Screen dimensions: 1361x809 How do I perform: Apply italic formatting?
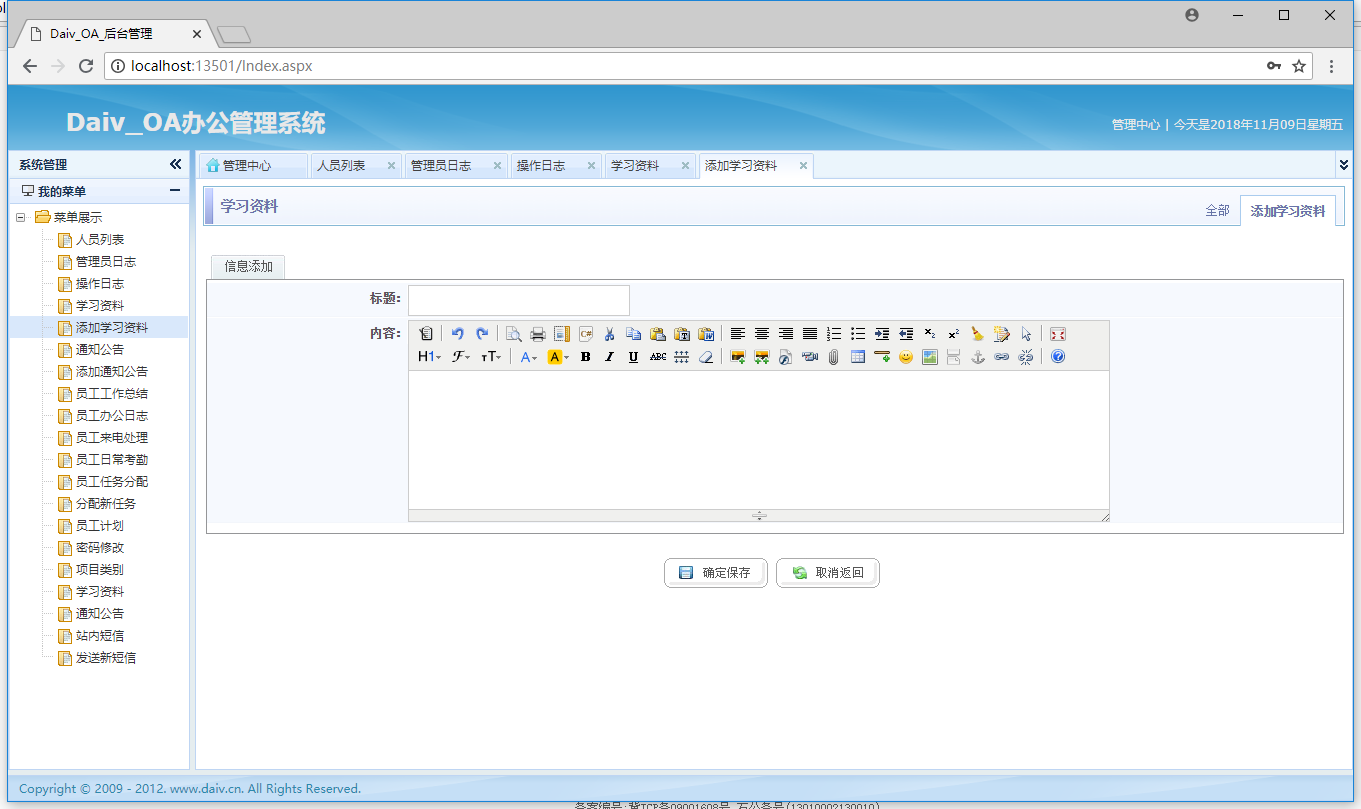click(609, 357)
